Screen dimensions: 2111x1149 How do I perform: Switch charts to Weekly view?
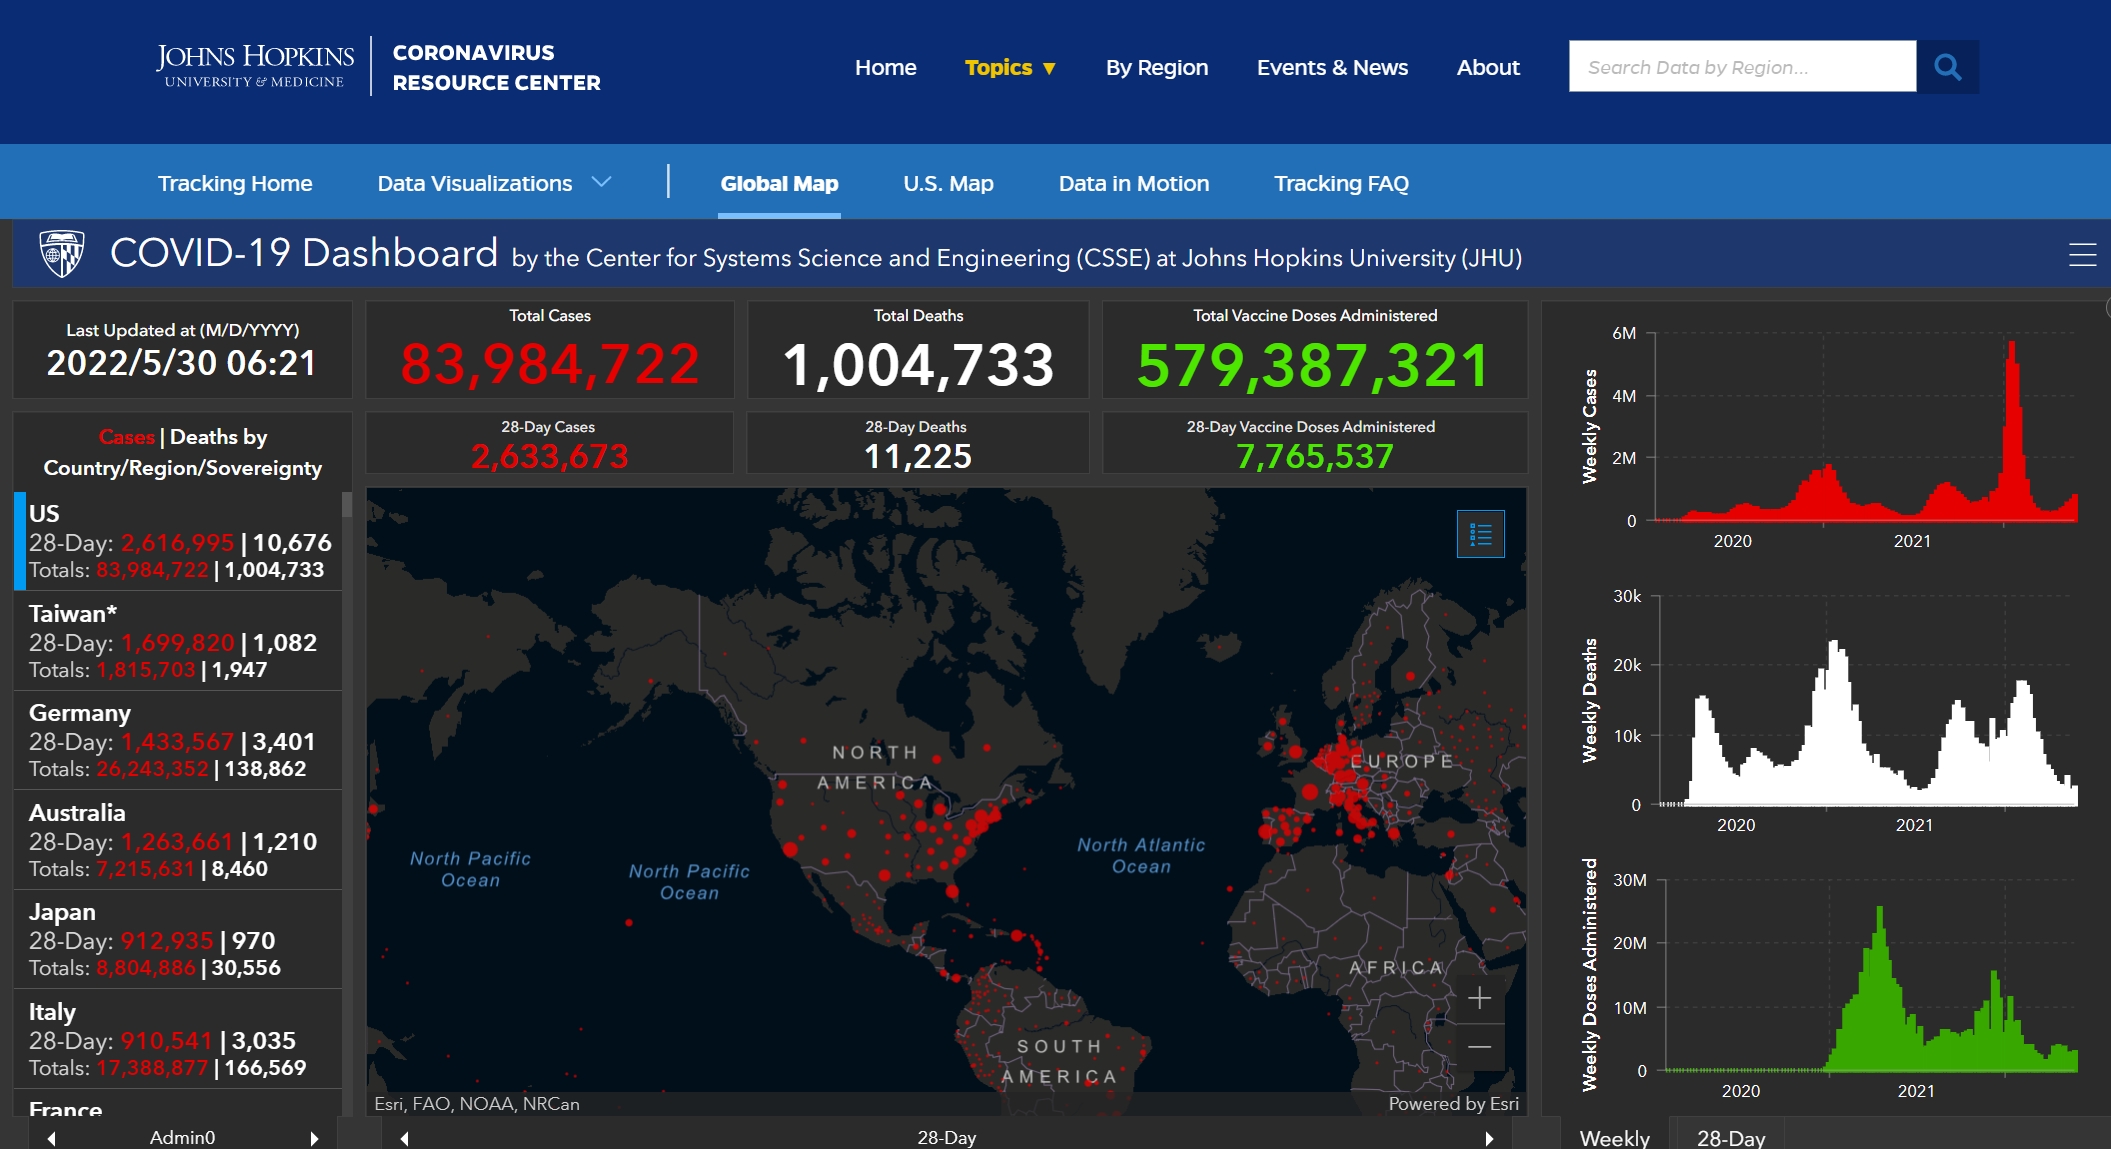point(1614,1138)
